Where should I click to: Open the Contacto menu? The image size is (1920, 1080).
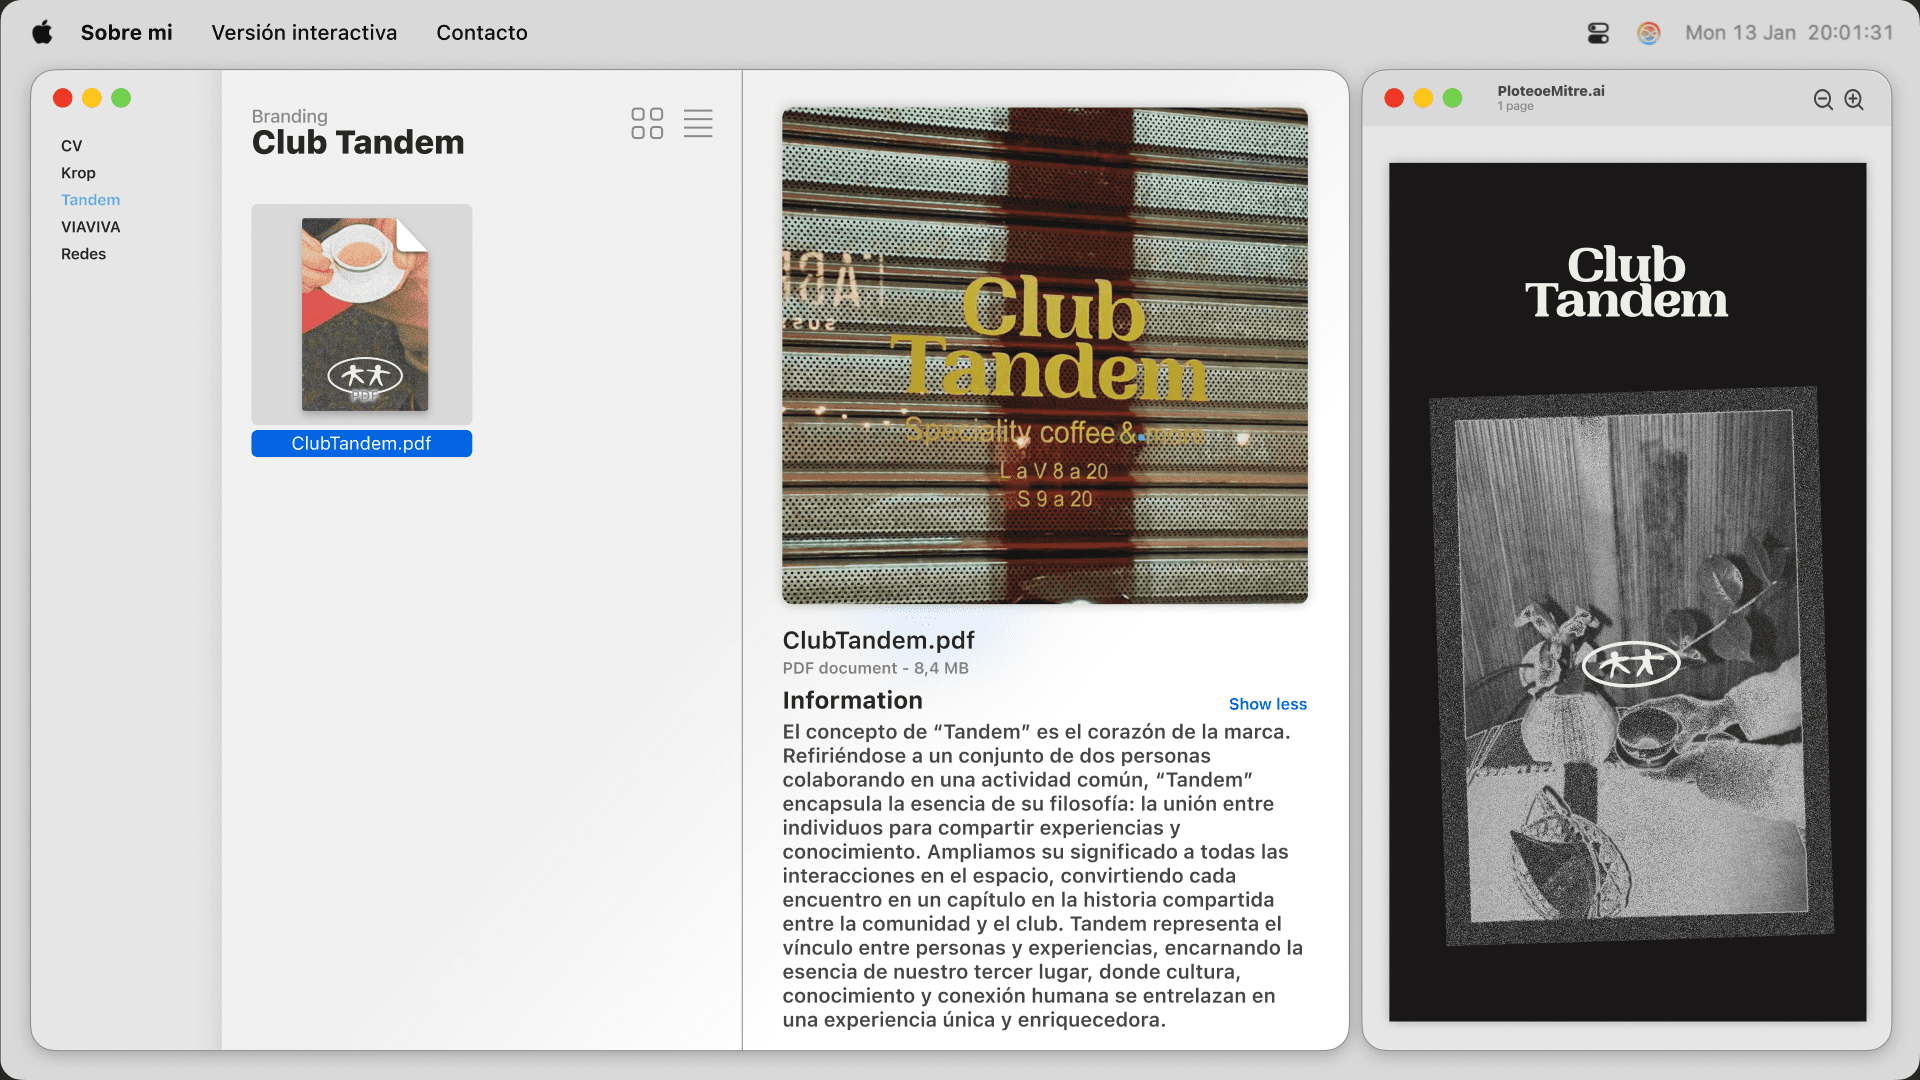click(481, 33)
